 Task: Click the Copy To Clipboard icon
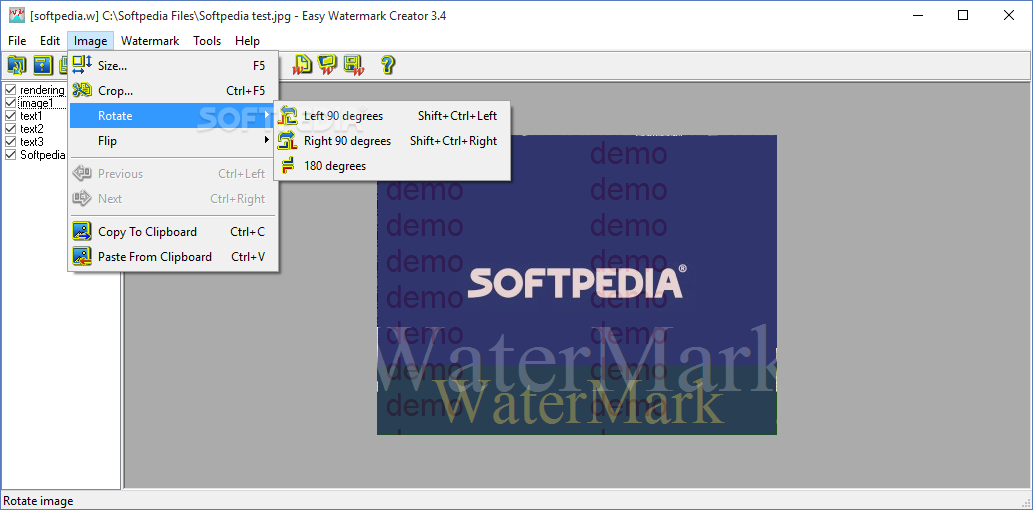[82, 231]
